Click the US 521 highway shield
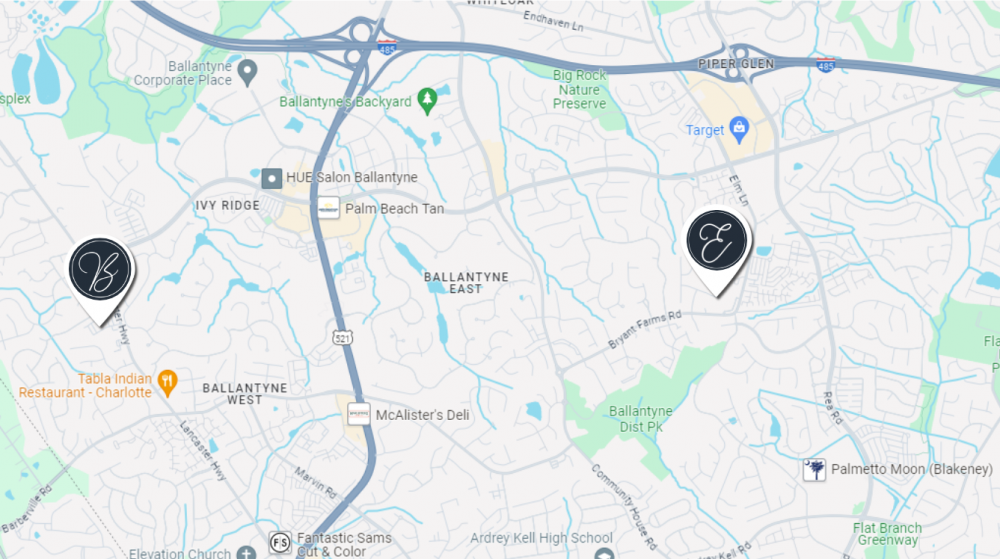 (342, 338)
